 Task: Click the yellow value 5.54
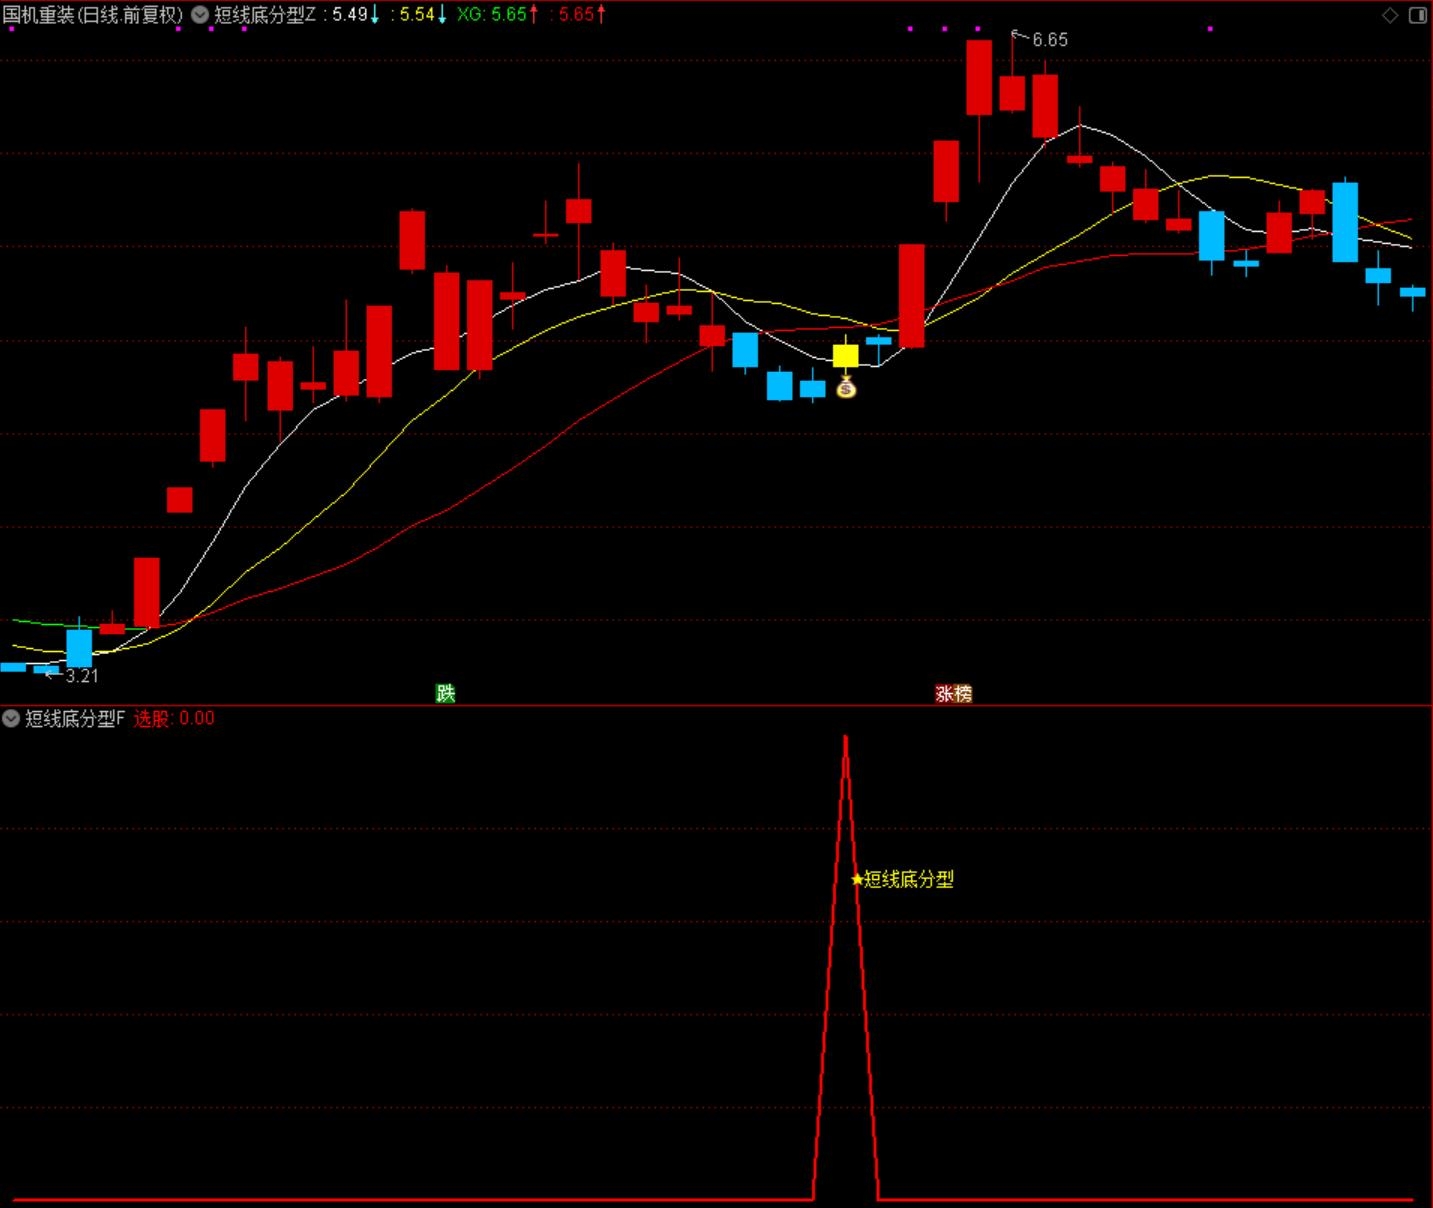pyautogui.click(x=417, y=15)
